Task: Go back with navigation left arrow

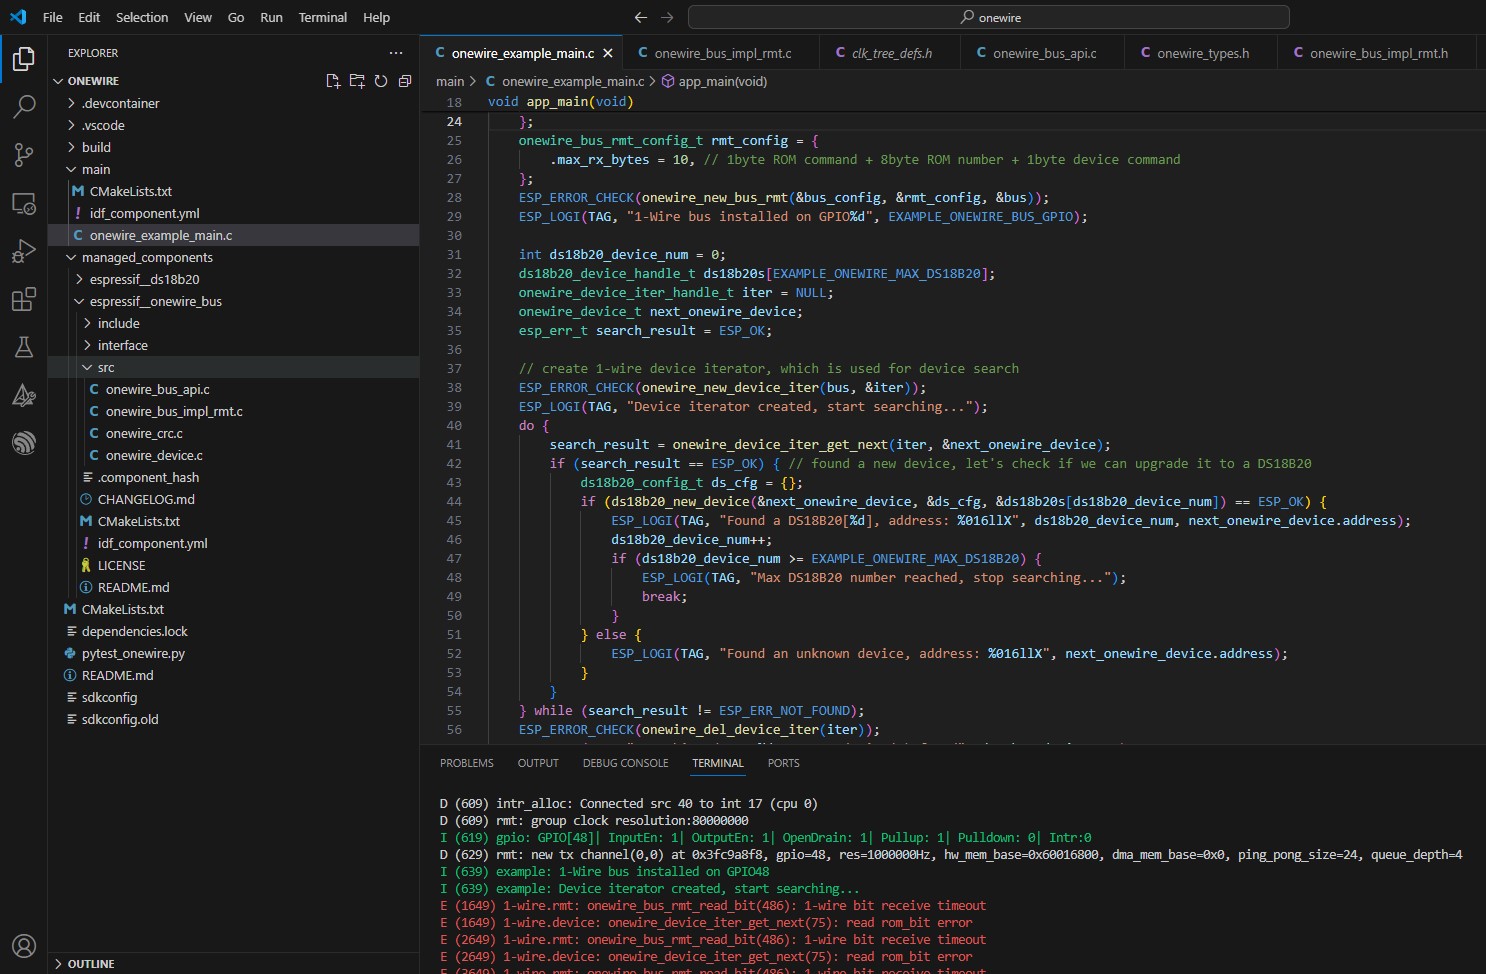Action: point(641,17)
